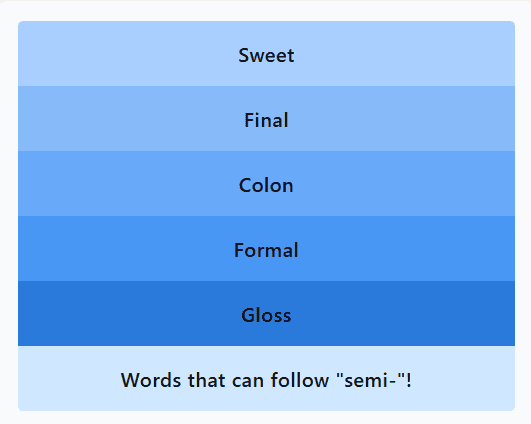Select the Gloss tile
531x424 pixels.
(x=266, y=314)
